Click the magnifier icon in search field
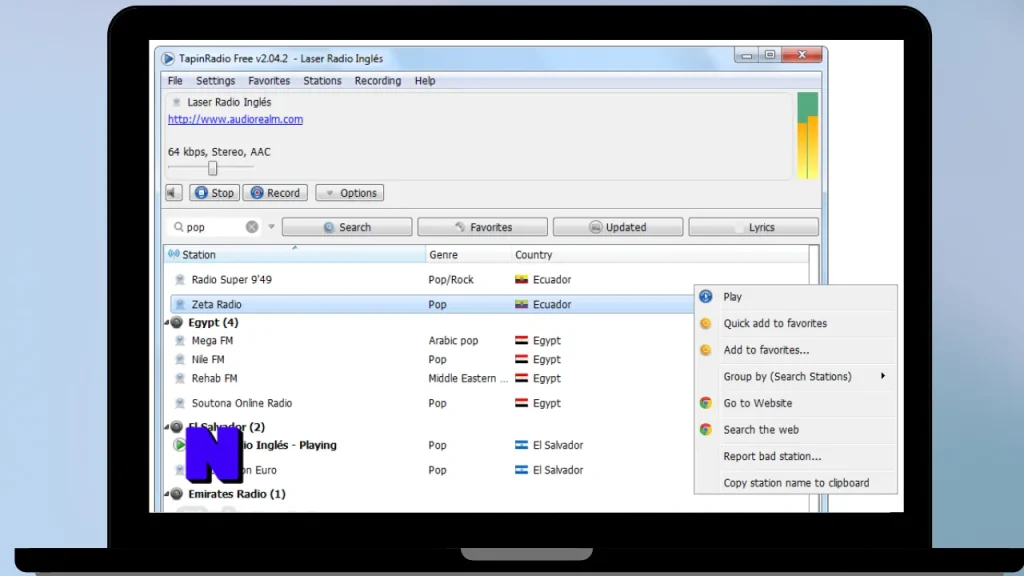The width and height of the screenshot is (1024, 576). click(x=178, y=227)
